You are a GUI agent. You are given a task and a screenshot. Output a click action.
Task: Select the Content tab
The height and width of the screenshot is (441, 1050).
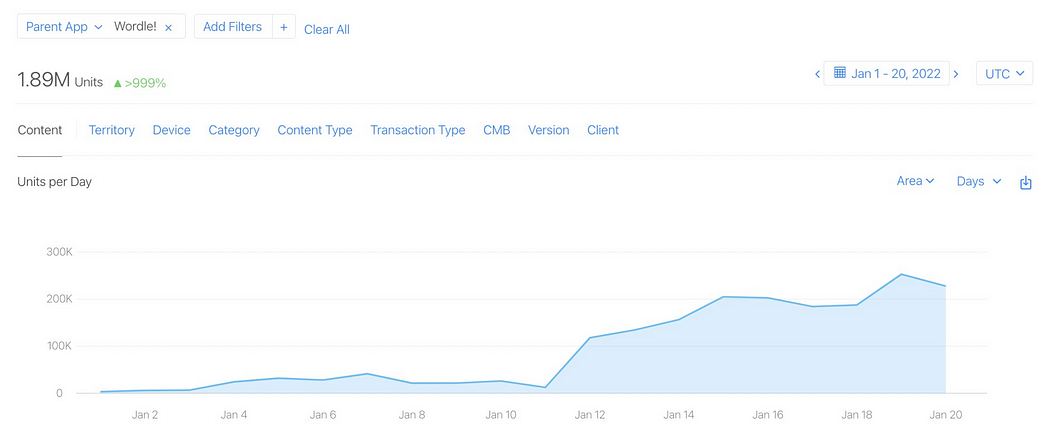click(x=40, y=130)
